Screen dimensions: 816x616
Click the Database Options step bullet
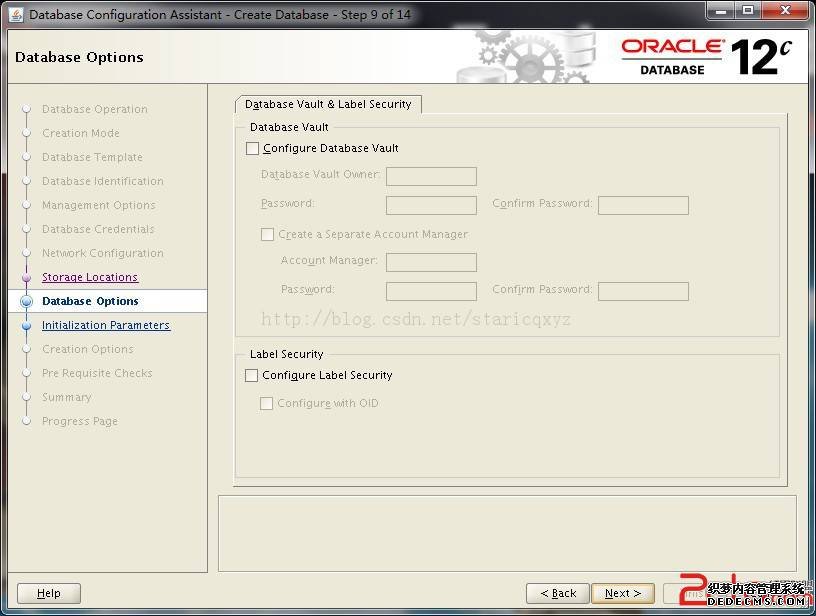point(27,301)
